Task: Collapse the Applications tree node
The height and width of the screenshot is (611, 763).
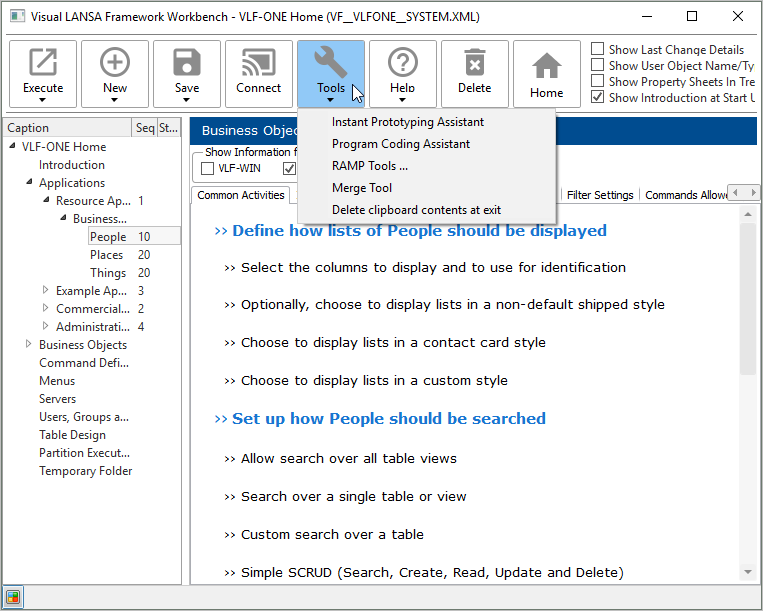Action: pyautogui.click(x=28, y=183)
